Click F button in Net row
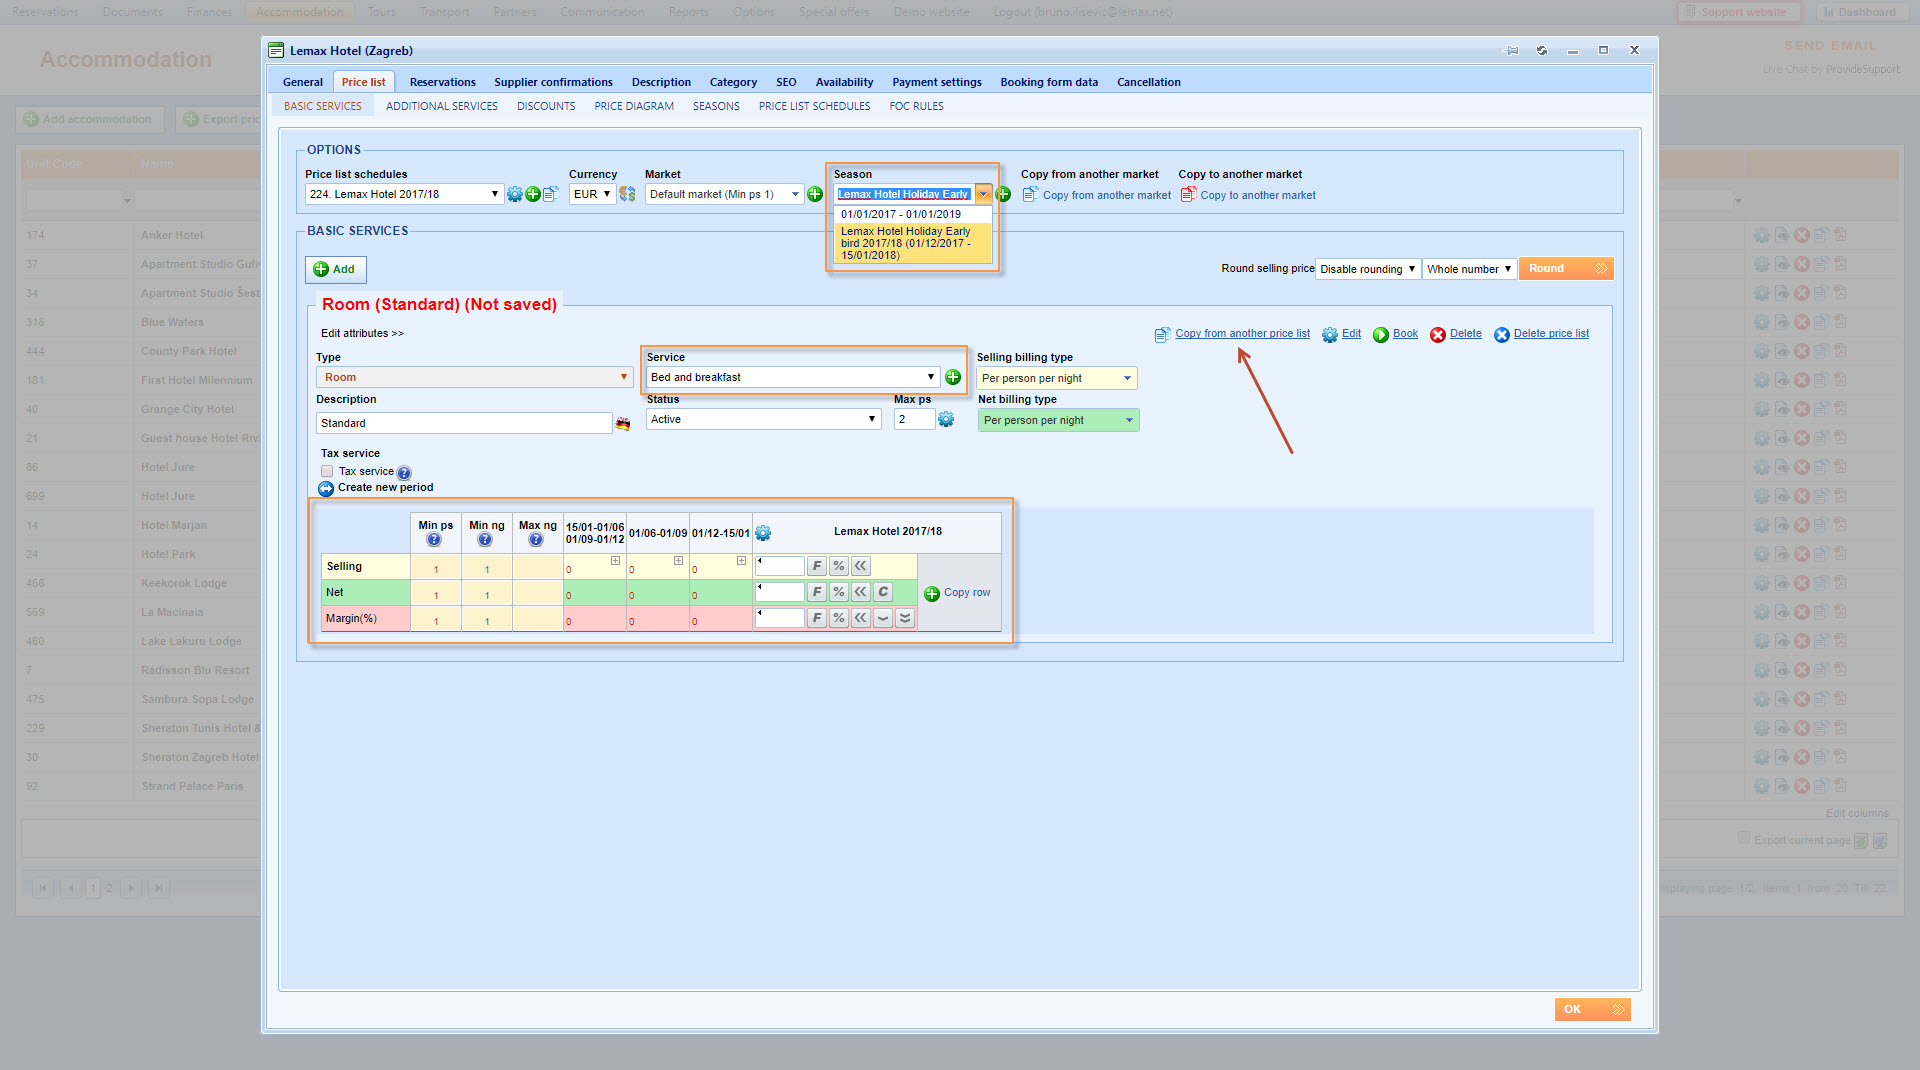 pyautogui.click(x=817, y=592)
